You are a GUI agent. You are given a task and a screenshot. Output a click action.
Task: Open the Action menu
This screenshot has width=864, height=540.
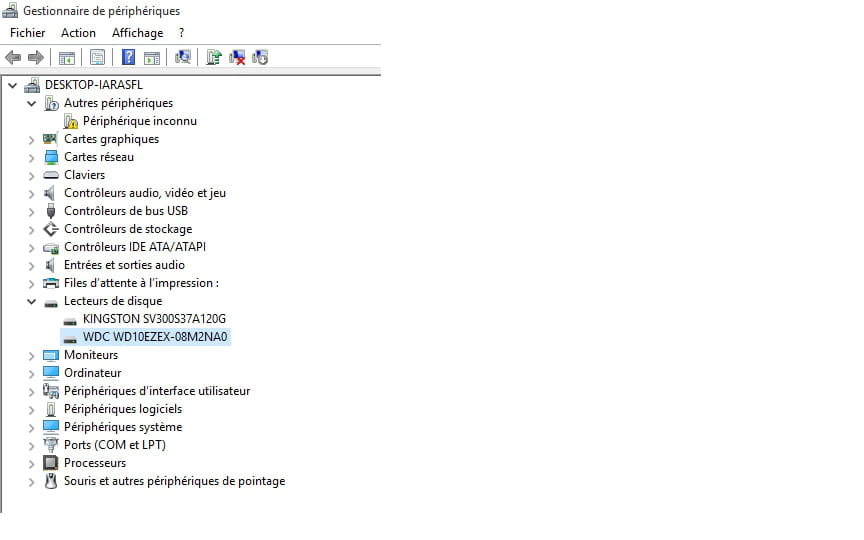click(x=78, y=33)
